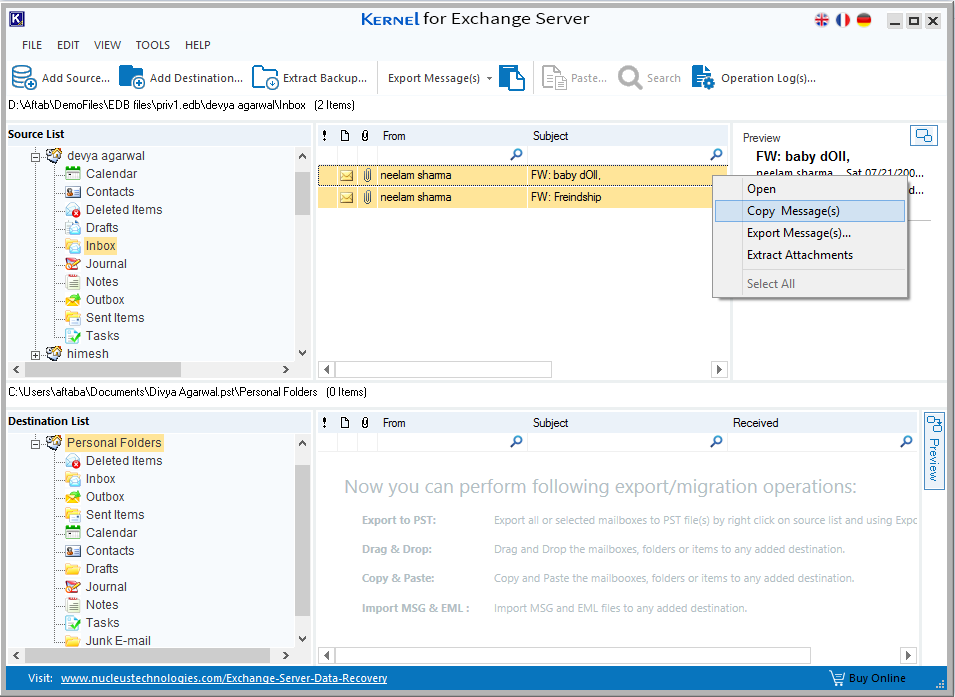Image resolution: width=955 pixels, height=697 pixels.
Task: Collapse the Personal Folders node
Action: tap(35, 444)
